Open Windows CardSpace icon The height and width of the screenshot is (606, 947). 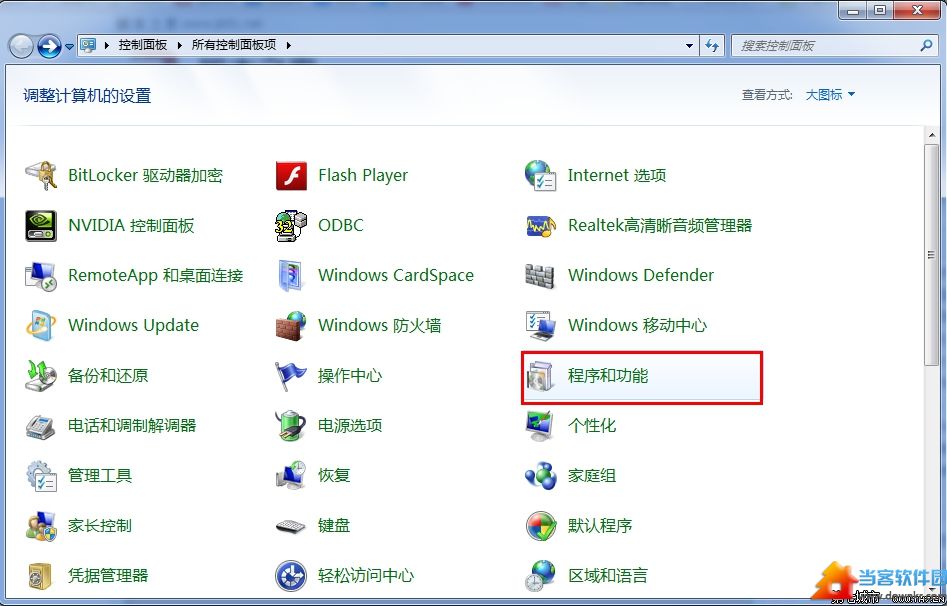pyautogui.click(x=291, y=276)
